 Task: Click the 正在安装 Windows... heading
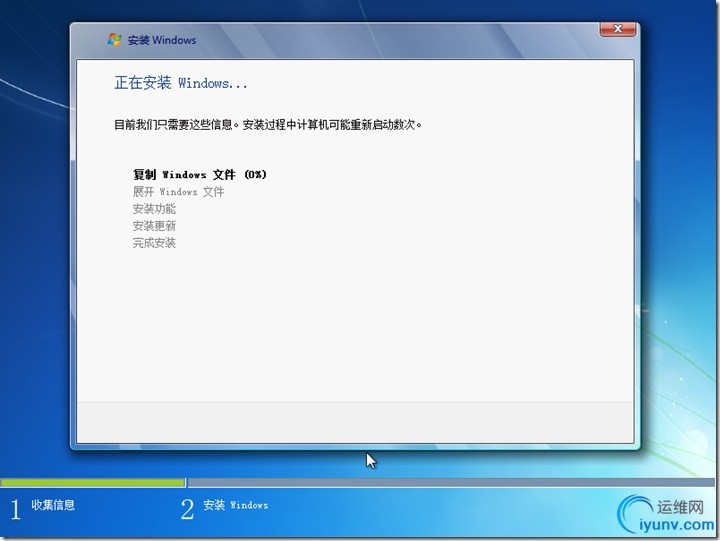click(x=180, y=83)
